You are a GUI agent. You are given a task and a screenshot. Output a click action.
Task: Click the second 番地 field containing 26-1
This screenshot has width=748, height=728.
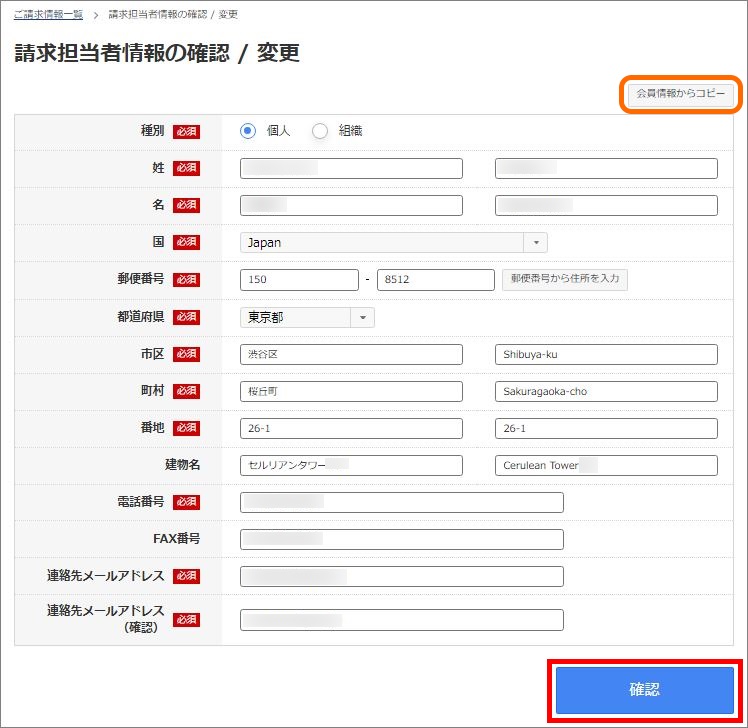pos(606,428)
